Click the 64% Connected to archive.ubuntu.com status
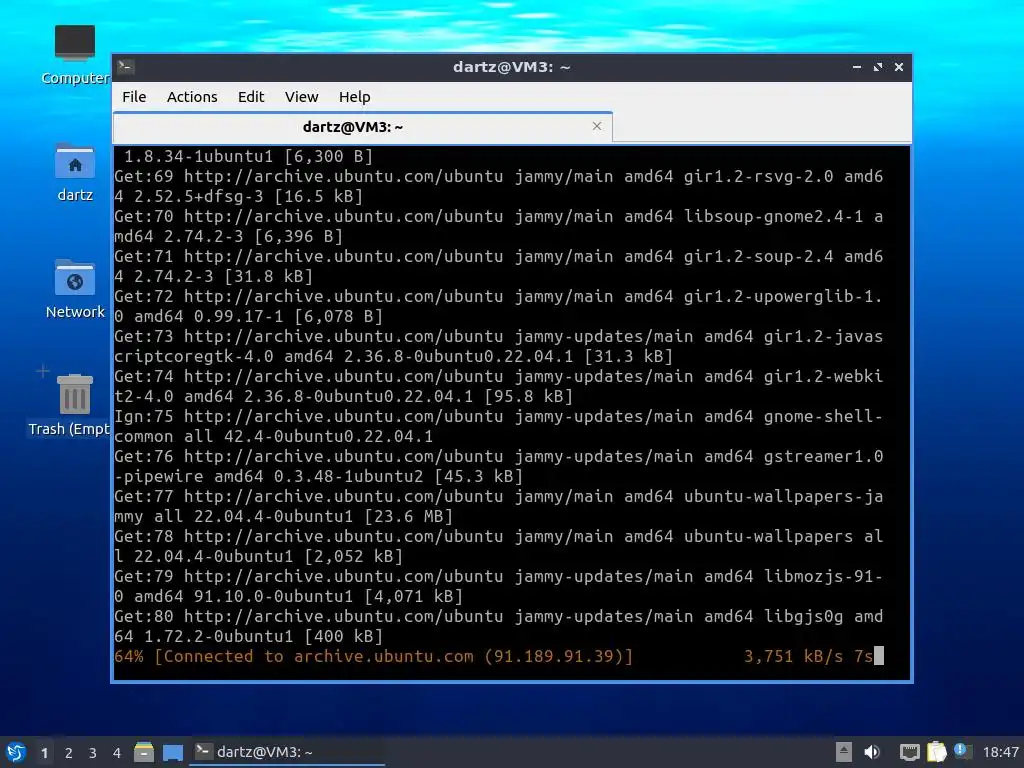Screen dimensions: 1024x768 (374, 656)
